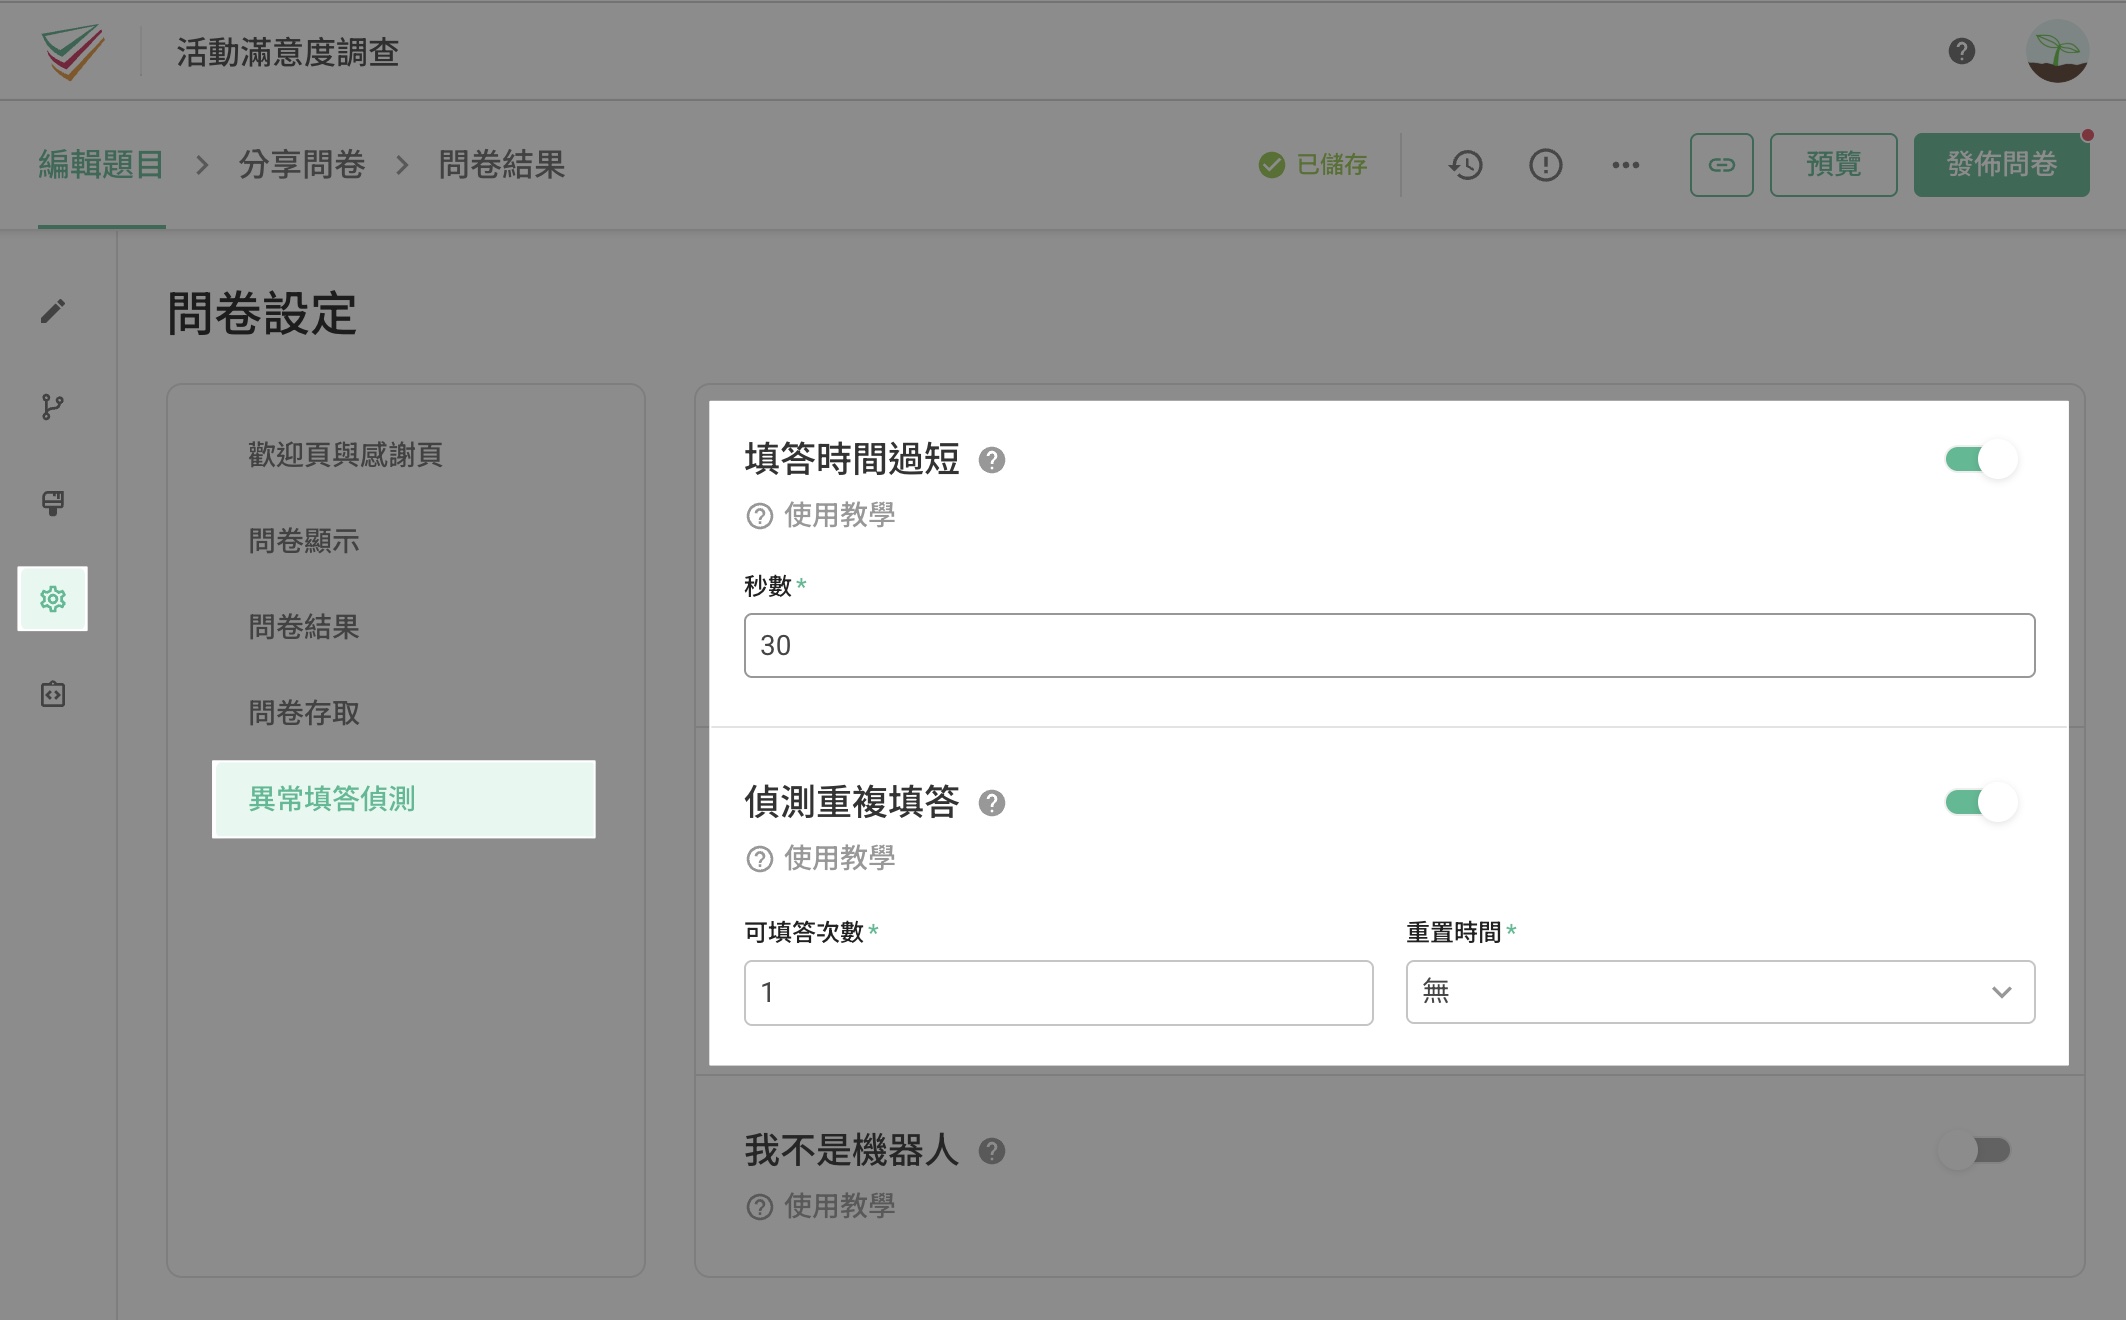Click the 秒數 input showing 30
The width and height of the screenshot is (2126, 1320).
[x=1388, y=645]
